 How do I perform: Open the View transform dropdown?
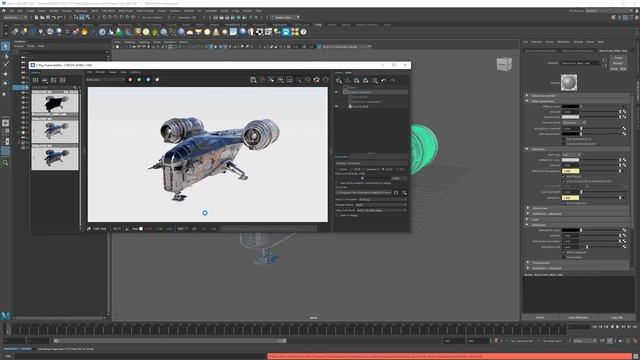click(382, 210)
